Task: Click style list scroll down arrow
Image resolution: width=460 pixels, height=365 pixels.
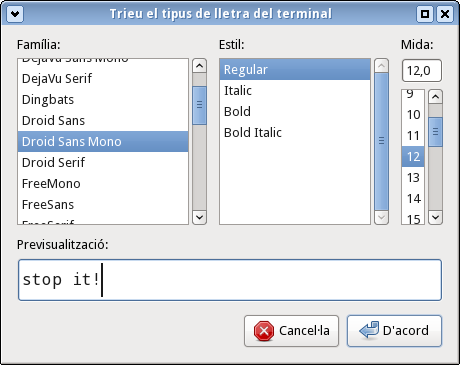Action: [x=381, y=217]
